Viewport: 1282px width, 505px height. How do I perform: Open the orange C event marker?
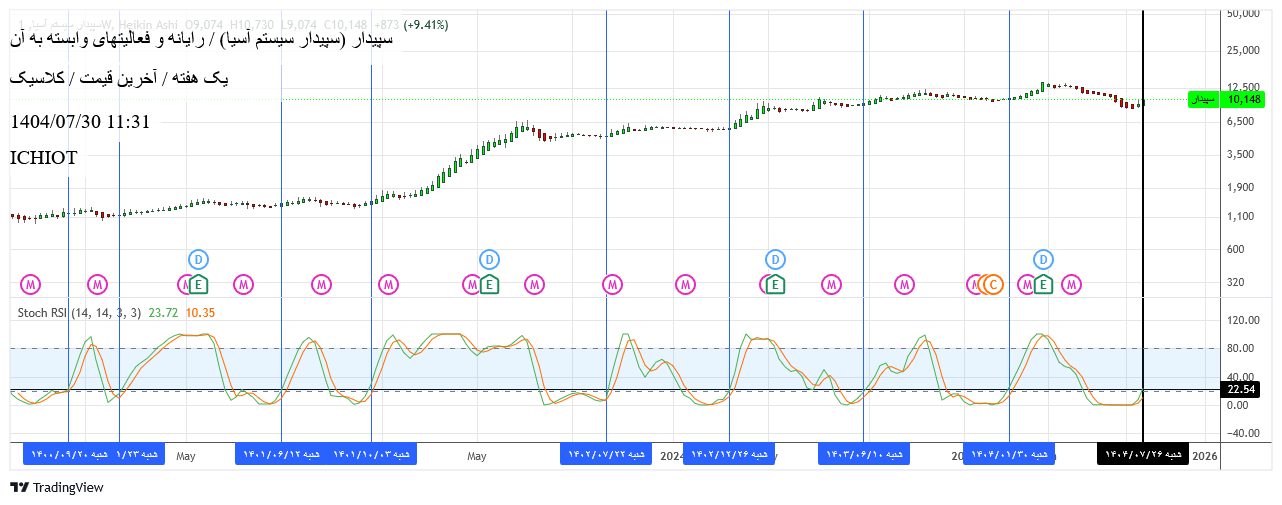click(992, 285)
